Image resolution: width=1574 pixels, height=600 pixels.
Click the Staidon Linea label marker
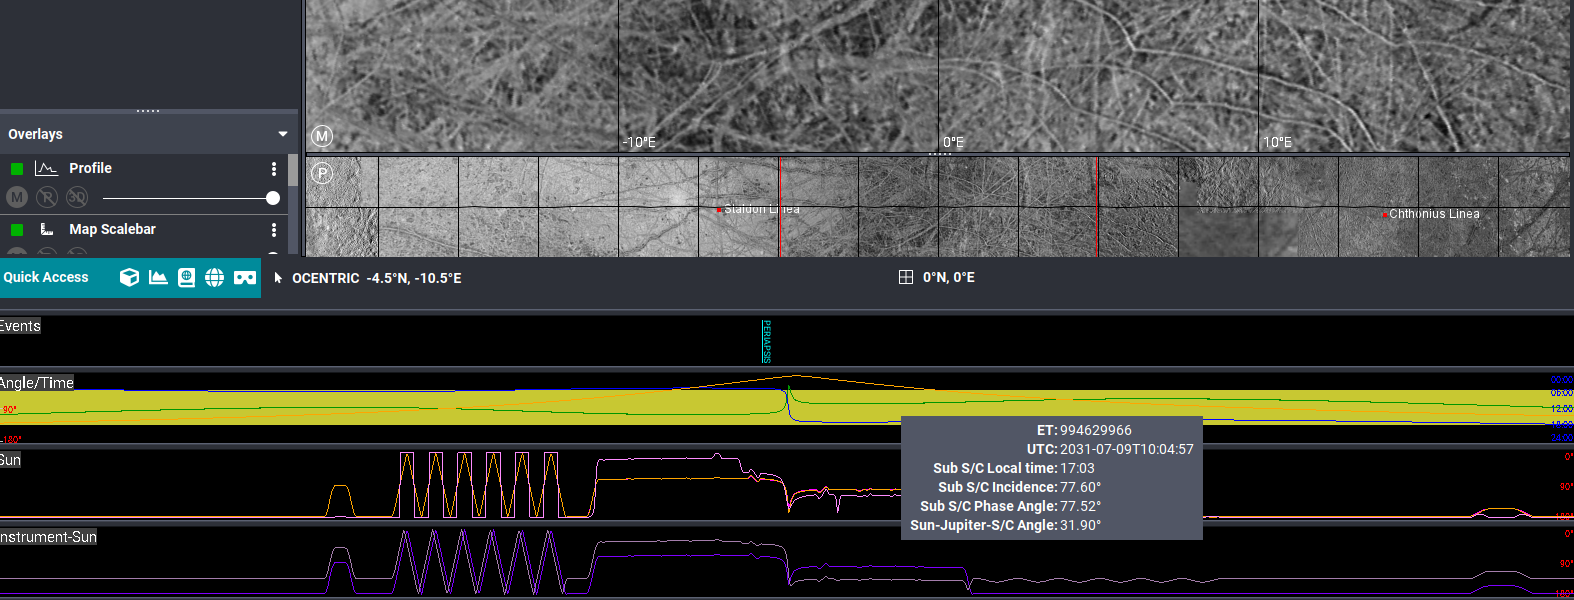coord(720,209)
